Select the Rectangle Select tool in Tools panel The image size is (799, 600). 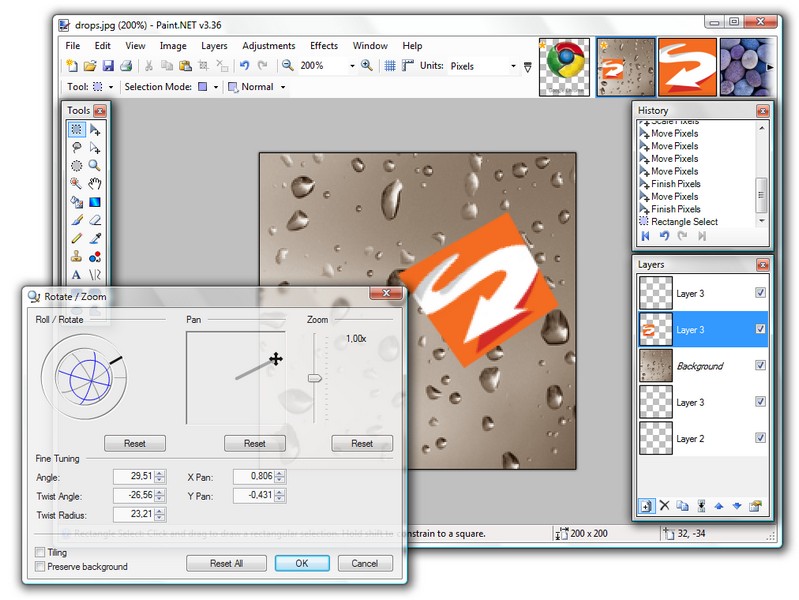(76, 129)
